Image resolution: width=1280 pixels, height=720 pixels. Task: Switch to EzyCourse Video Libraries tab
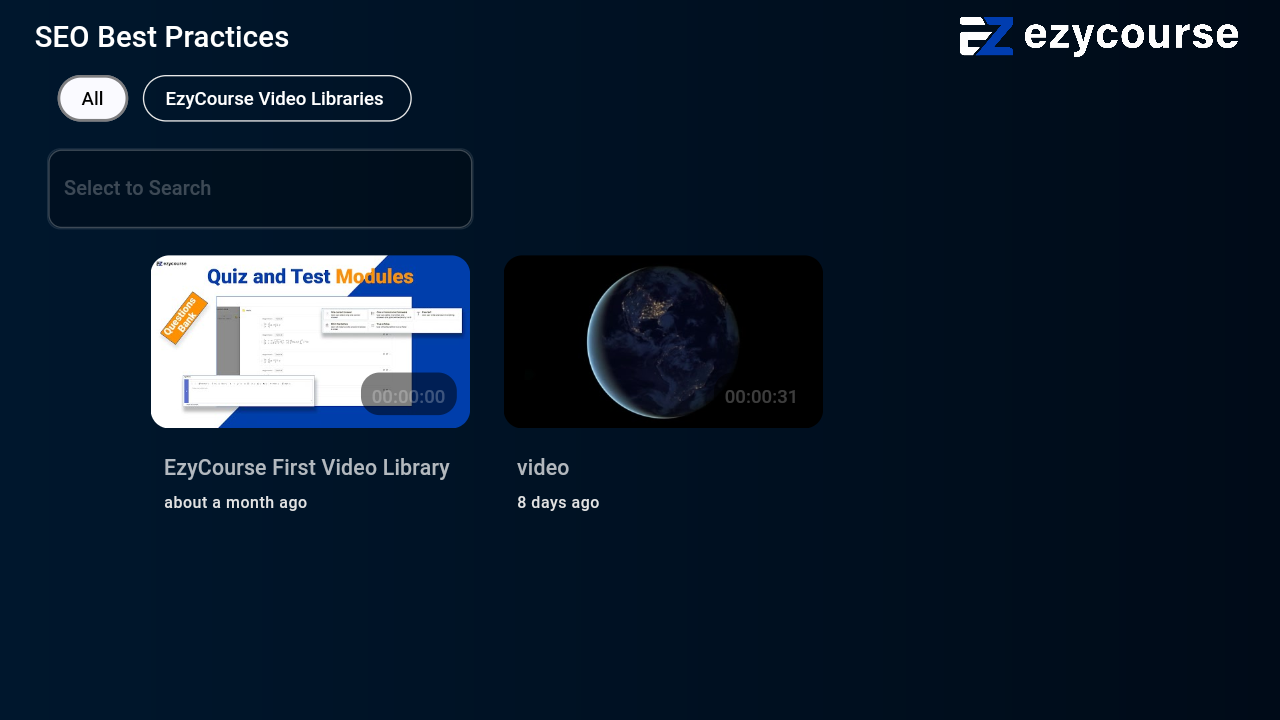(x=277, y=99)
